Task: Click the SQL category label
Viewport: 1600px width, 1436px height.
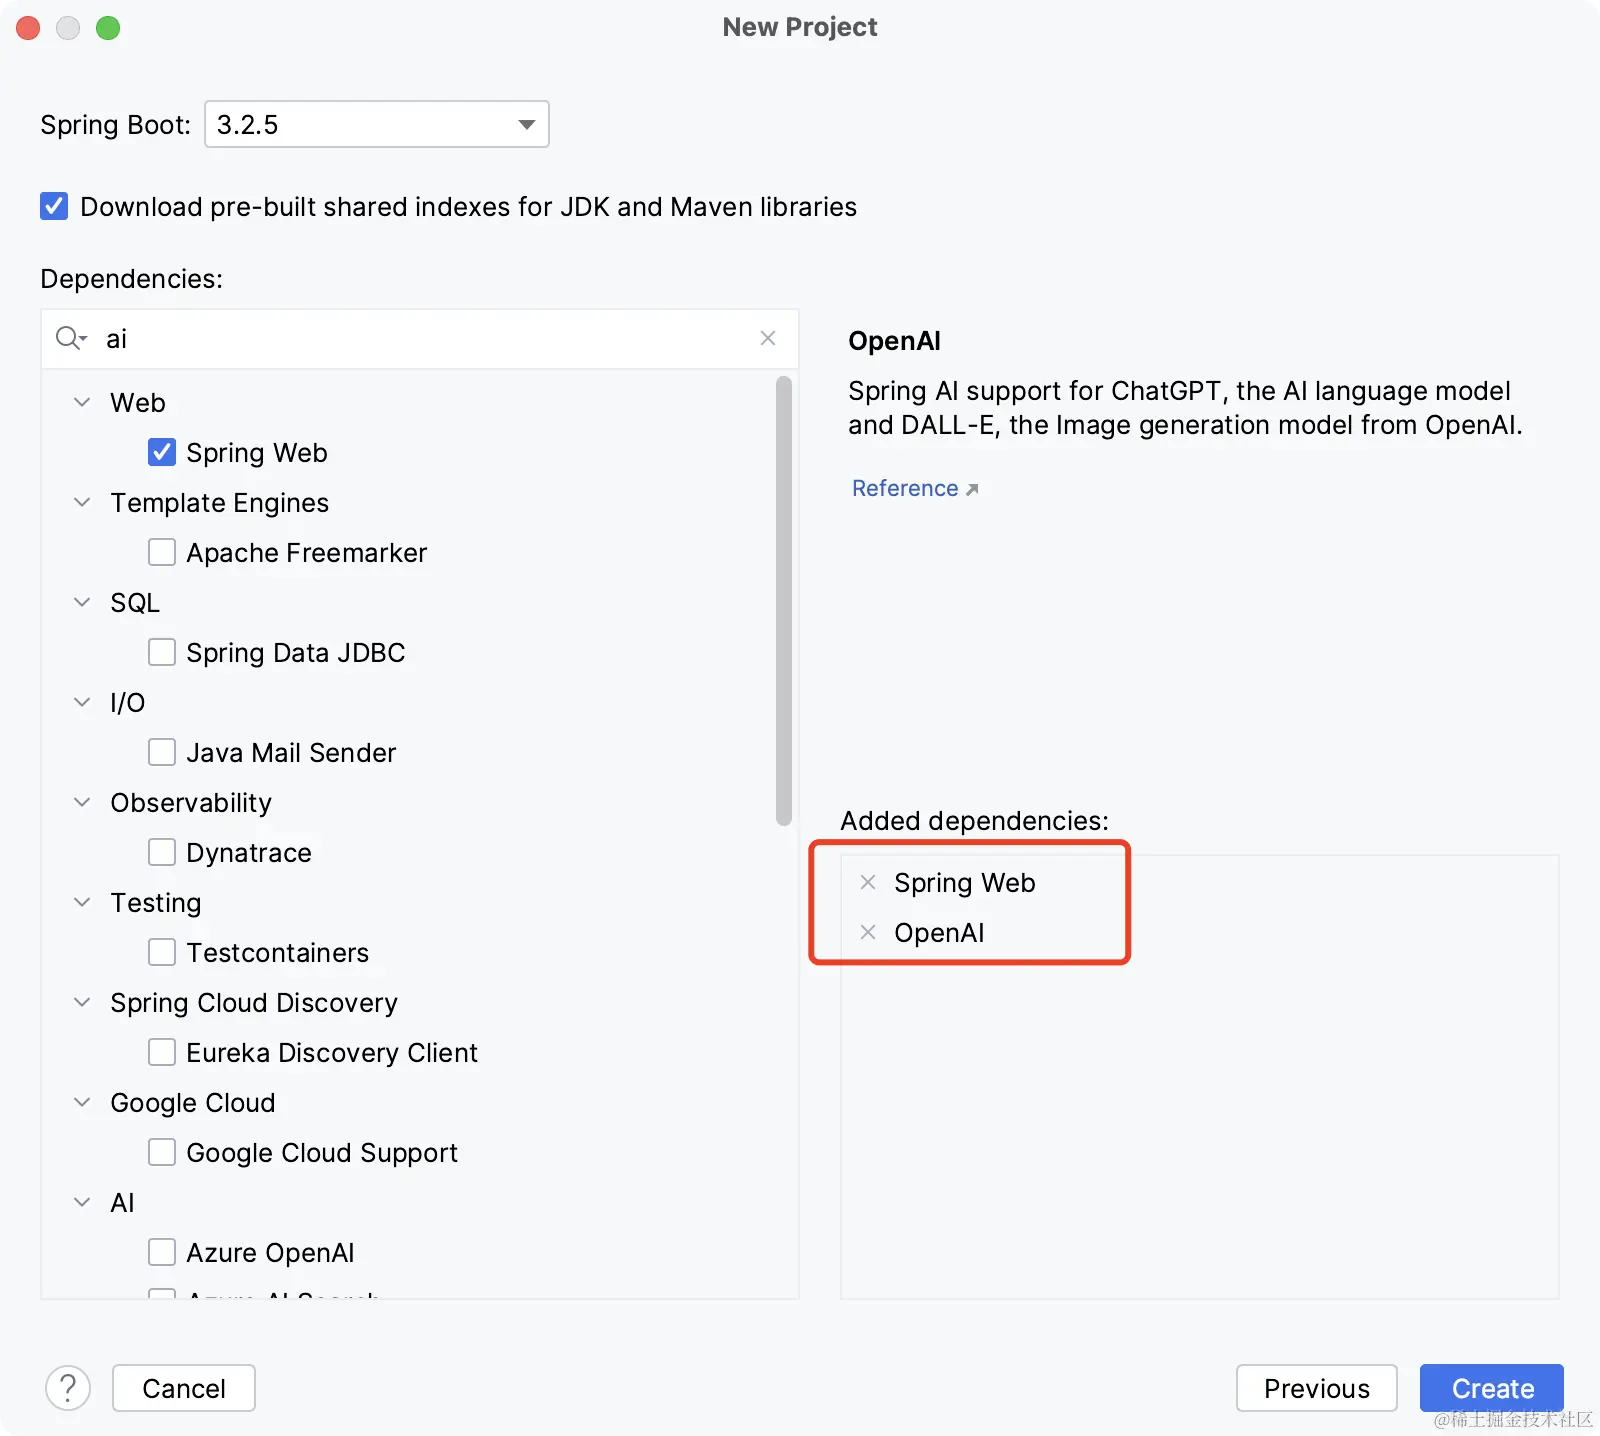Action: [x=135, y=602]
